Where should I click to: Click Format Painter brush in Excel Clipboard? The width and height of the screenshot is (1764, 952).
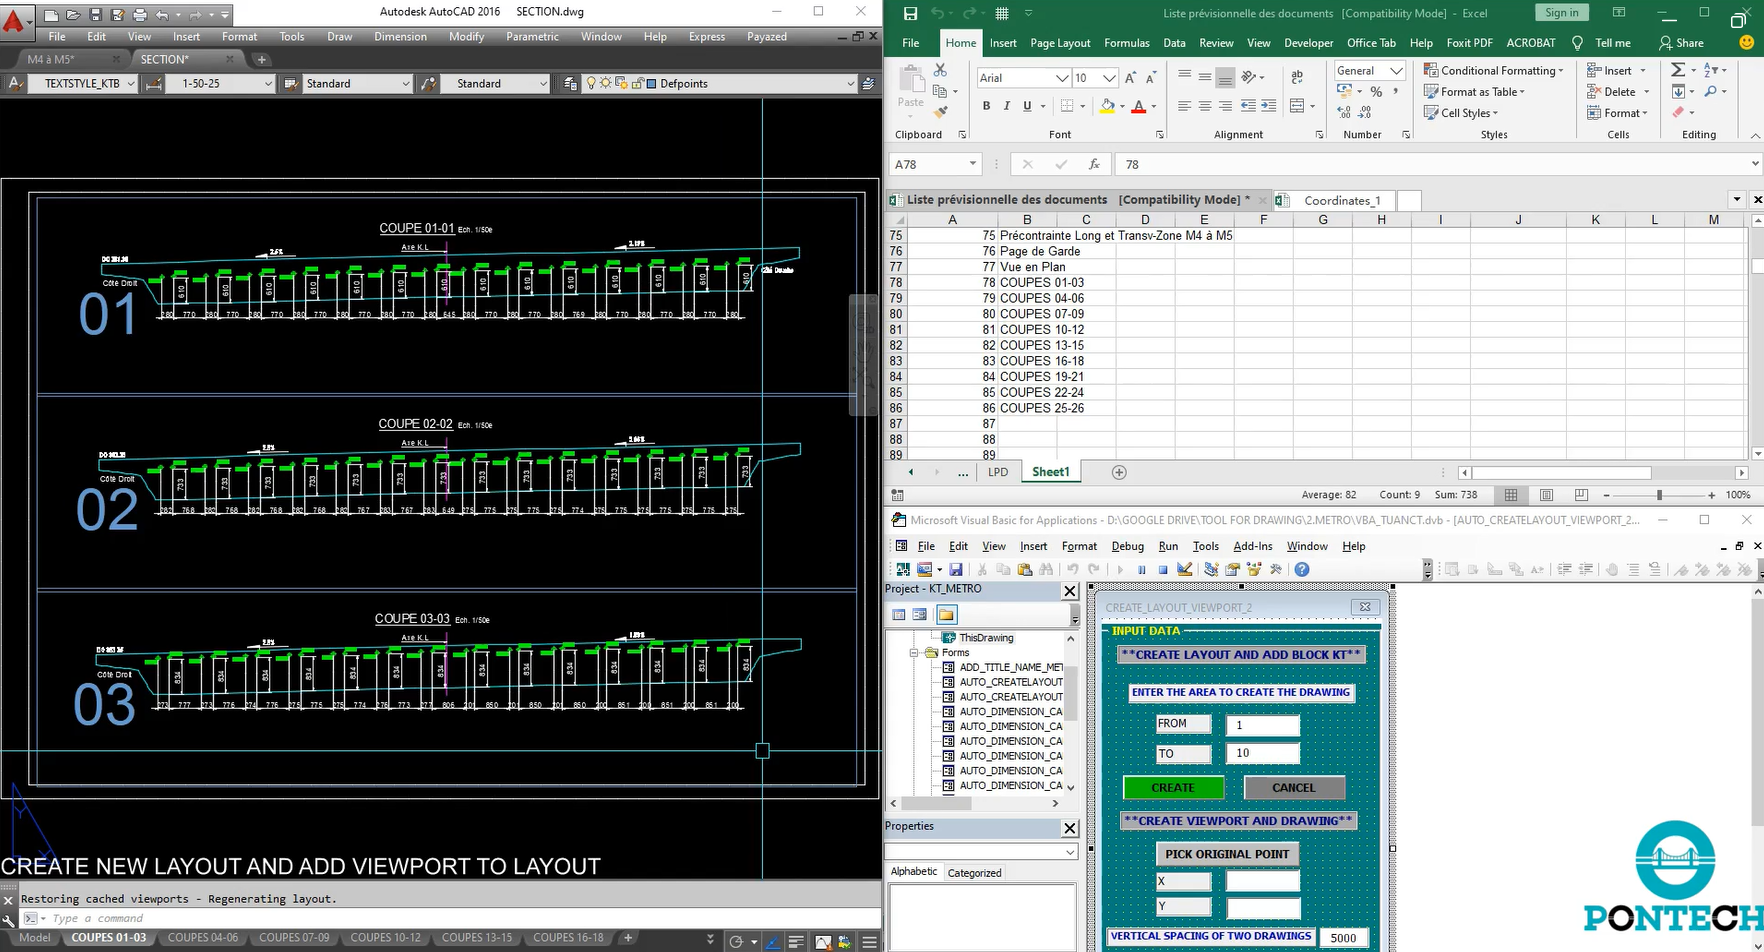(940, 112)
